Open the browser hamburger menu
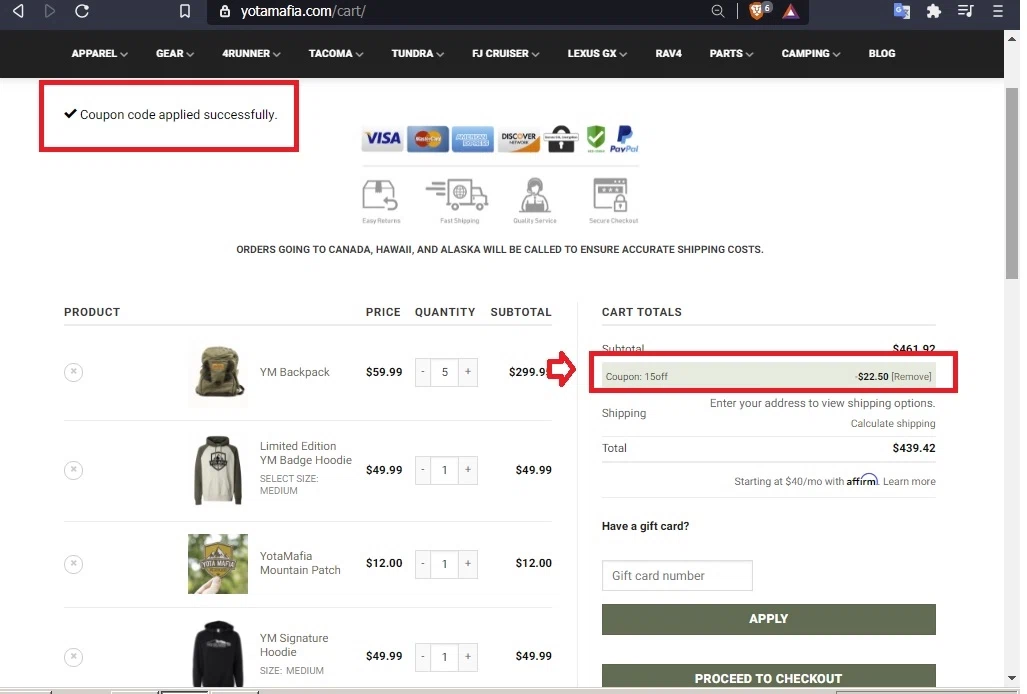 coord(998,11)
